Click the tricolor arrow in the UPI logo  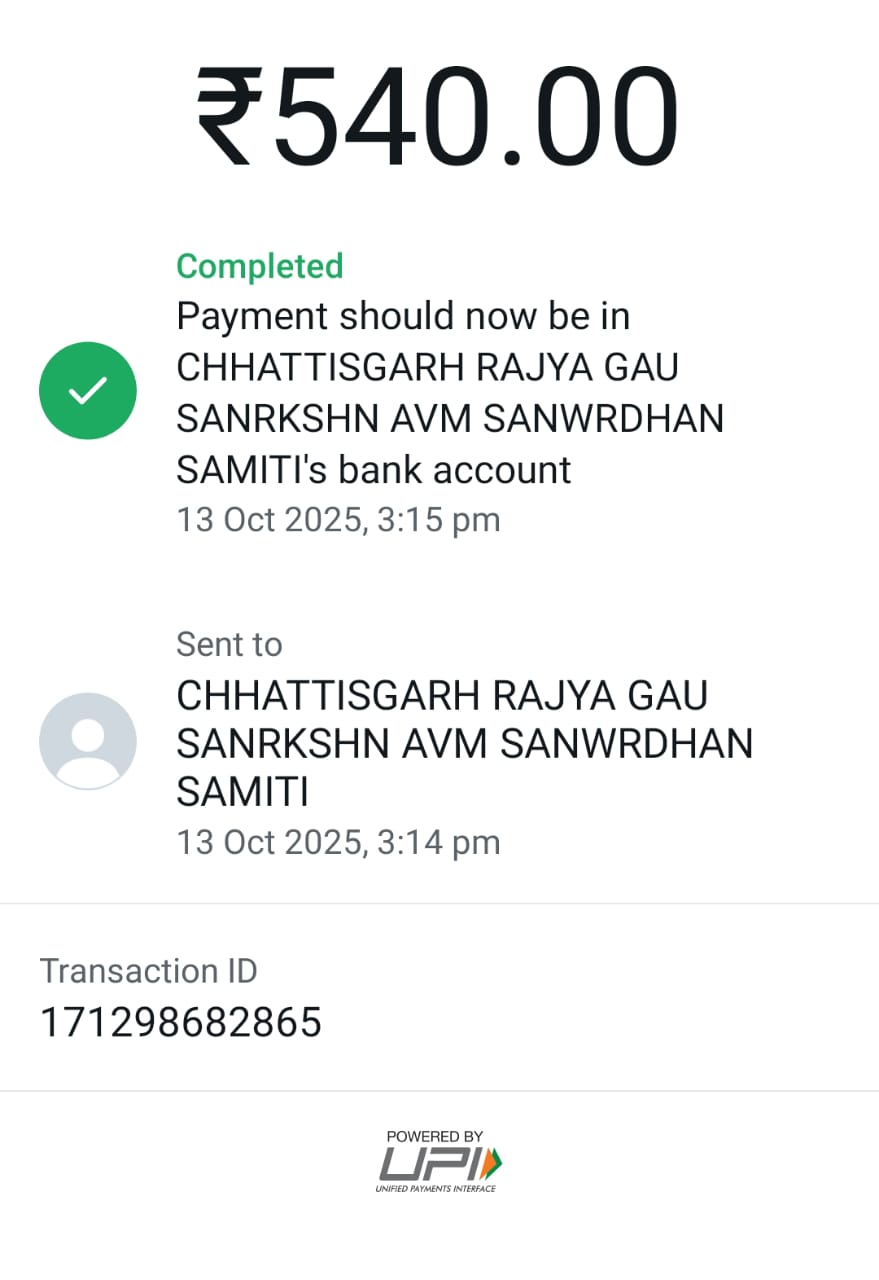click(491, 1163)
